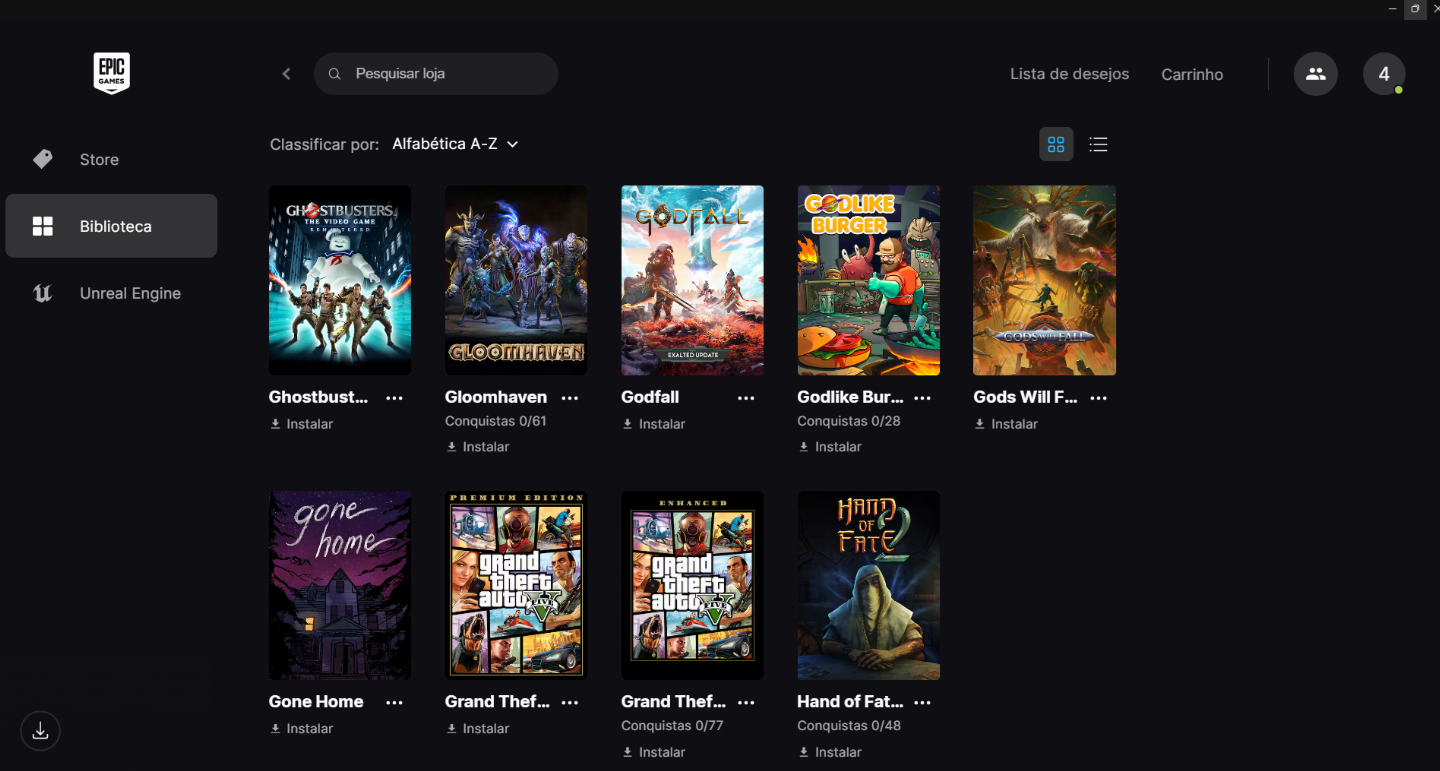1440x771 pixels.
Task: Click the Conquistas 0/28 text
Action: click(849, 421)
